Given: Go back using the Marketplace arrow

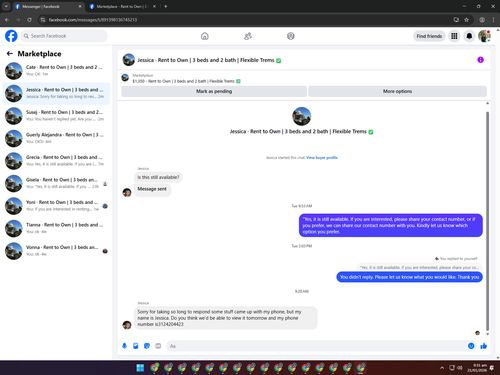Looking at the screenshot, I should (x=10, y=54).
